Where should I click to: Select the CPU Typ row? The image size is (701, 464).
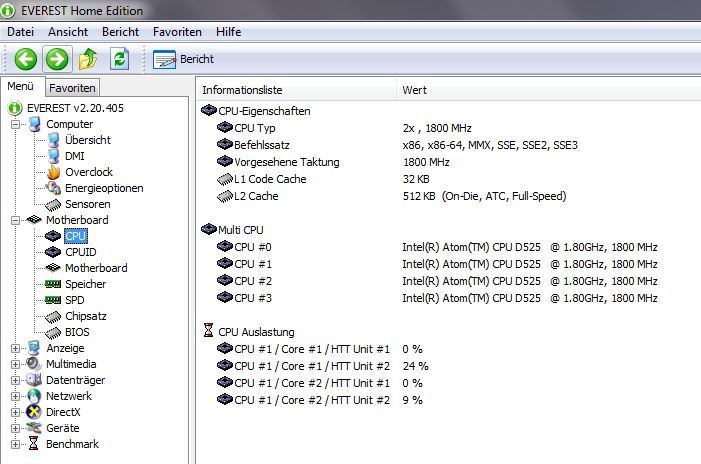click(344, 128)
